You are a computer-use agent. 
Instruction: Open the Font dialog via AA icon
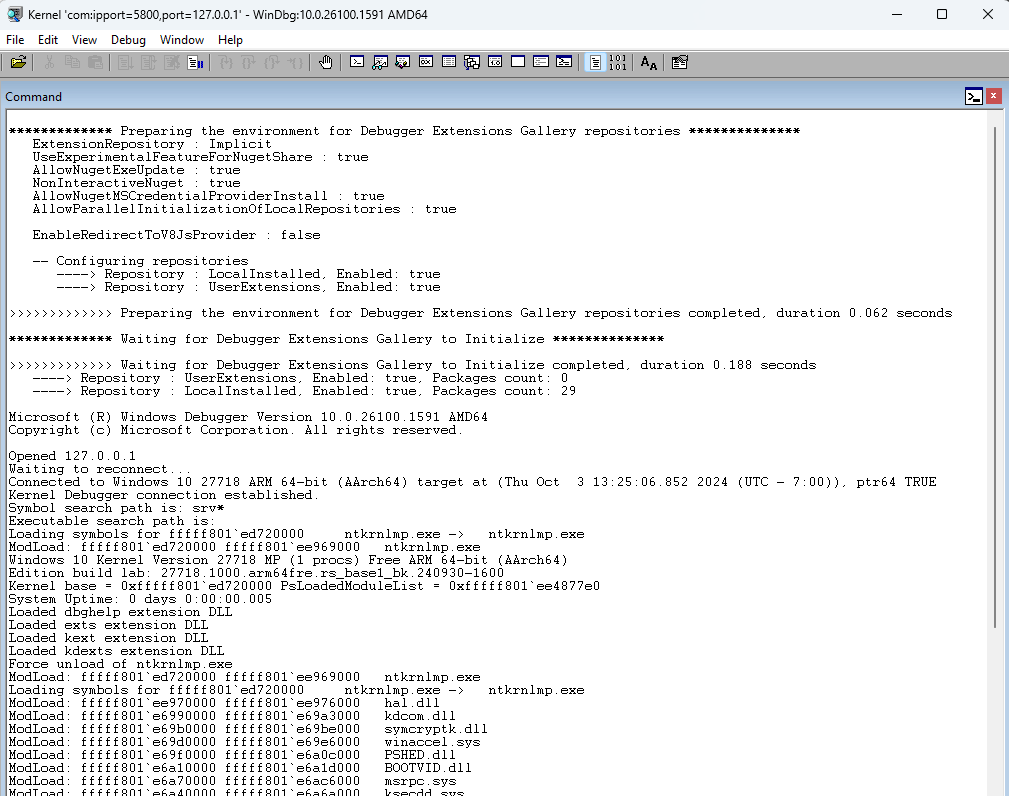[649, 62]
